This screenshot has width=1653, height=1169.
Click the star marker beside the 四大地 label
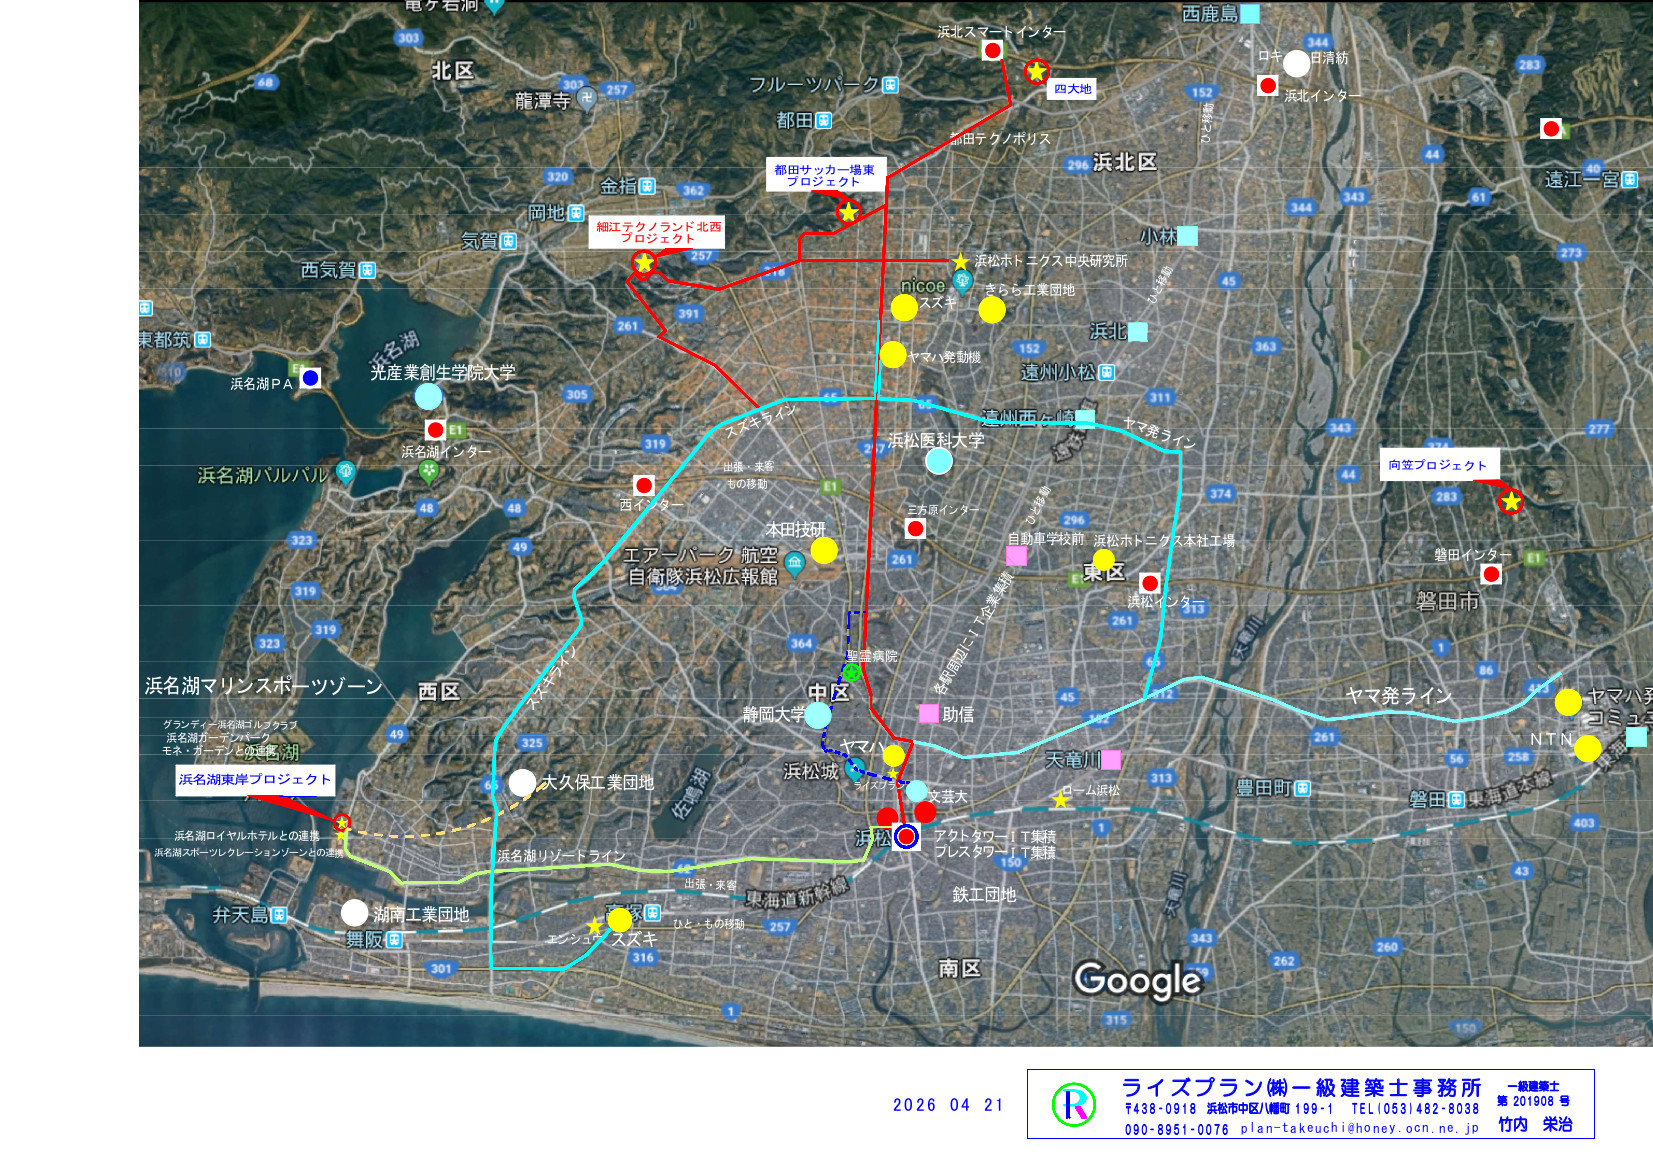tap(1036, 71)
